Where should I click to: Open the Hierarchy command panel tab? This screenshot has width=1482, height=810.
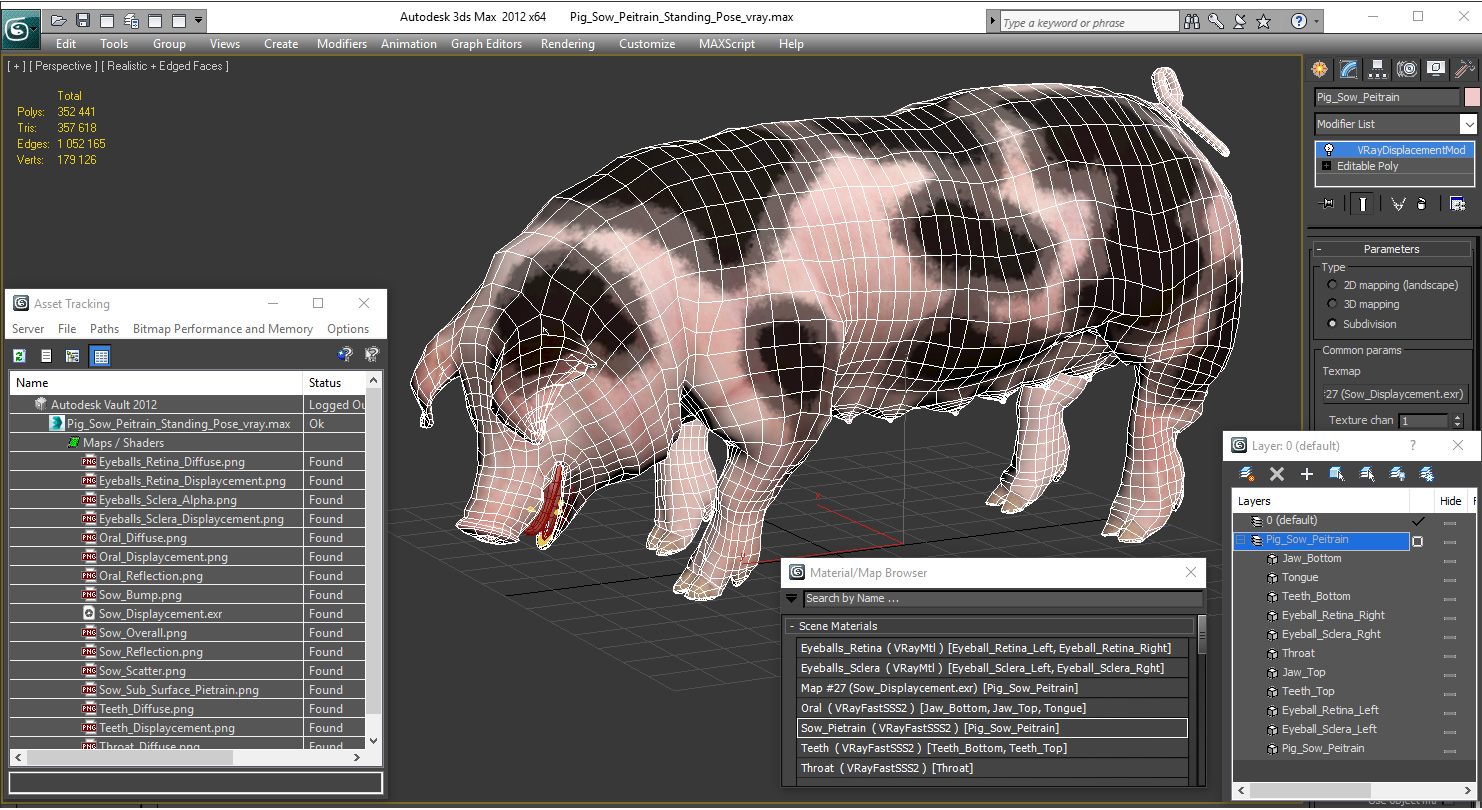click(1378, 69)
